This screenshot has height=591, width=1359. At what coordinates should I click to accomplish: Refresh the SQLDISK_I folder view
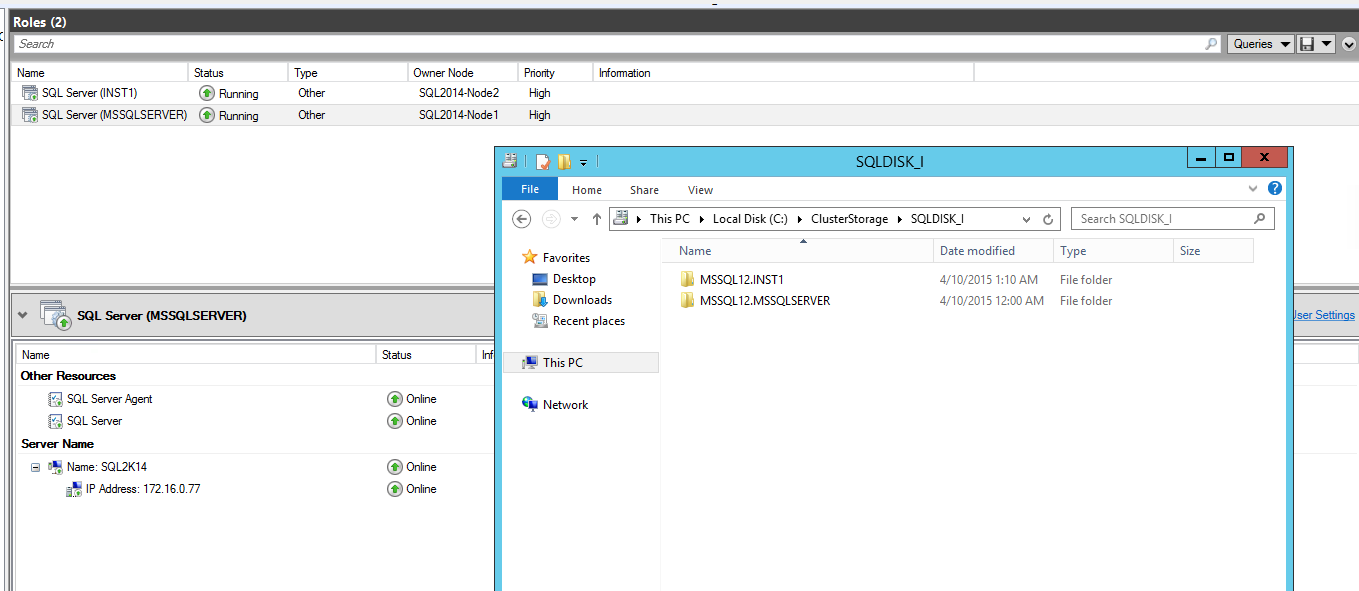click(1048, 219)
